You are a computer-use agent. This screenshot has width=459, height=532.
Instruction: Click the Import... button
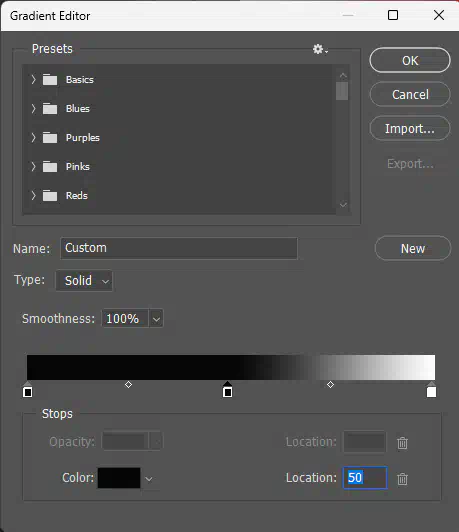point(410,129)
